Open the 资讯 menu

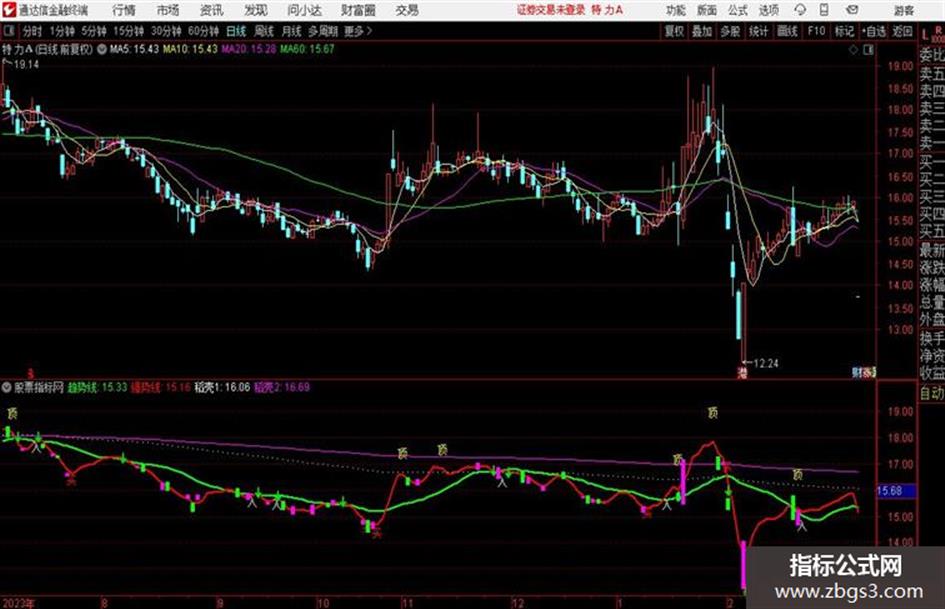(x=212, y=10)
